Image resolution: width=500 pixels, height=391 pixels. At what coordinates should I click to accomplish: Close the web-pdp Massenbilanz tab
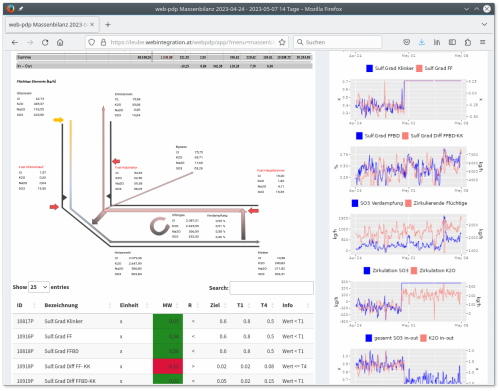click(92, 25)
